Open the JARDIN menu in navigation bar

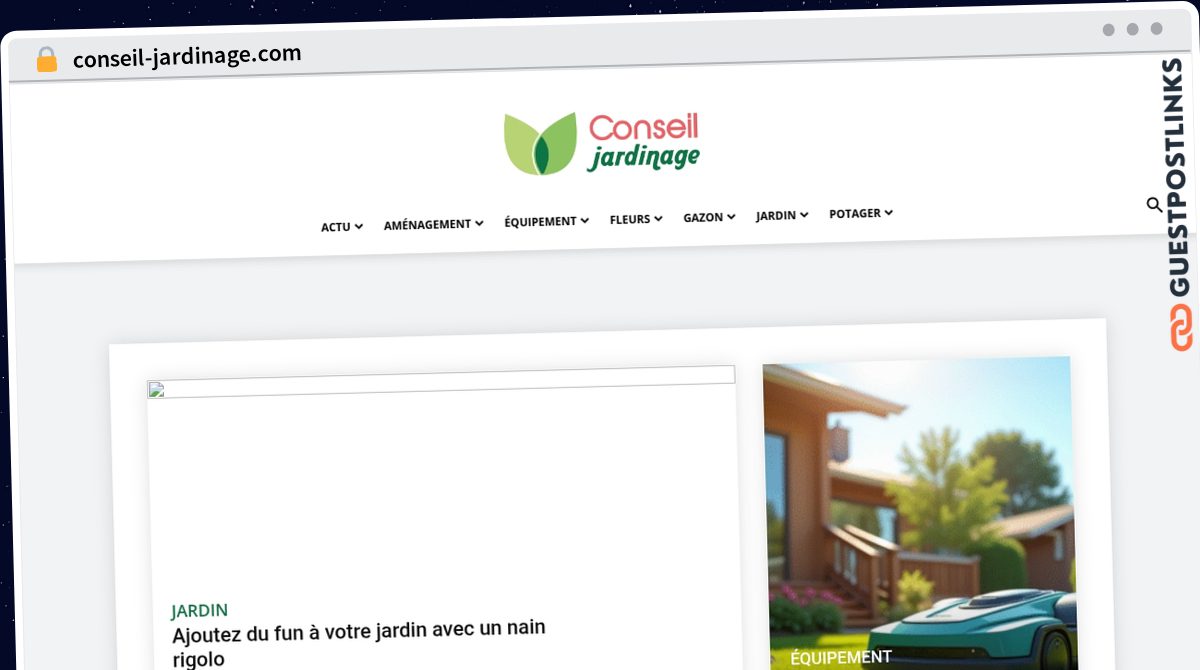coord(782,215)
